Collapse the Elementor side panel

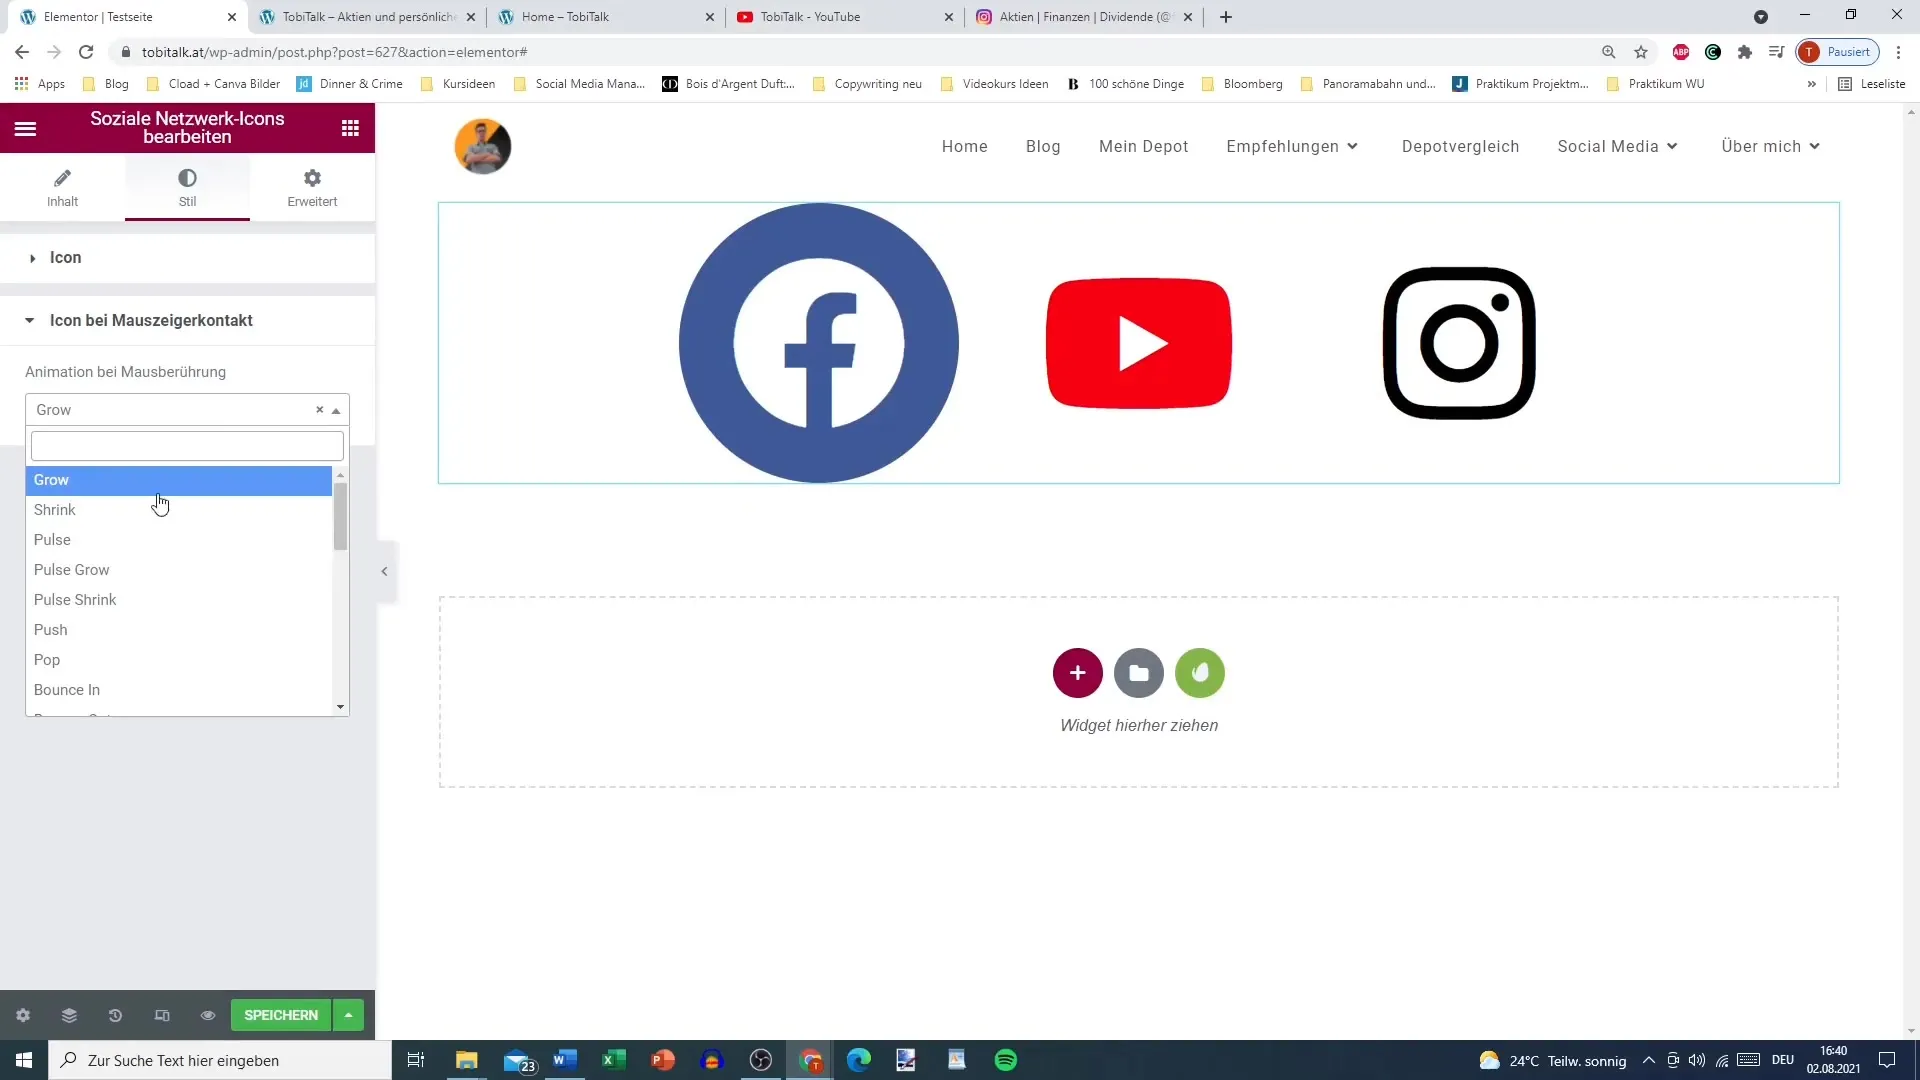click(x=385, y=571)
